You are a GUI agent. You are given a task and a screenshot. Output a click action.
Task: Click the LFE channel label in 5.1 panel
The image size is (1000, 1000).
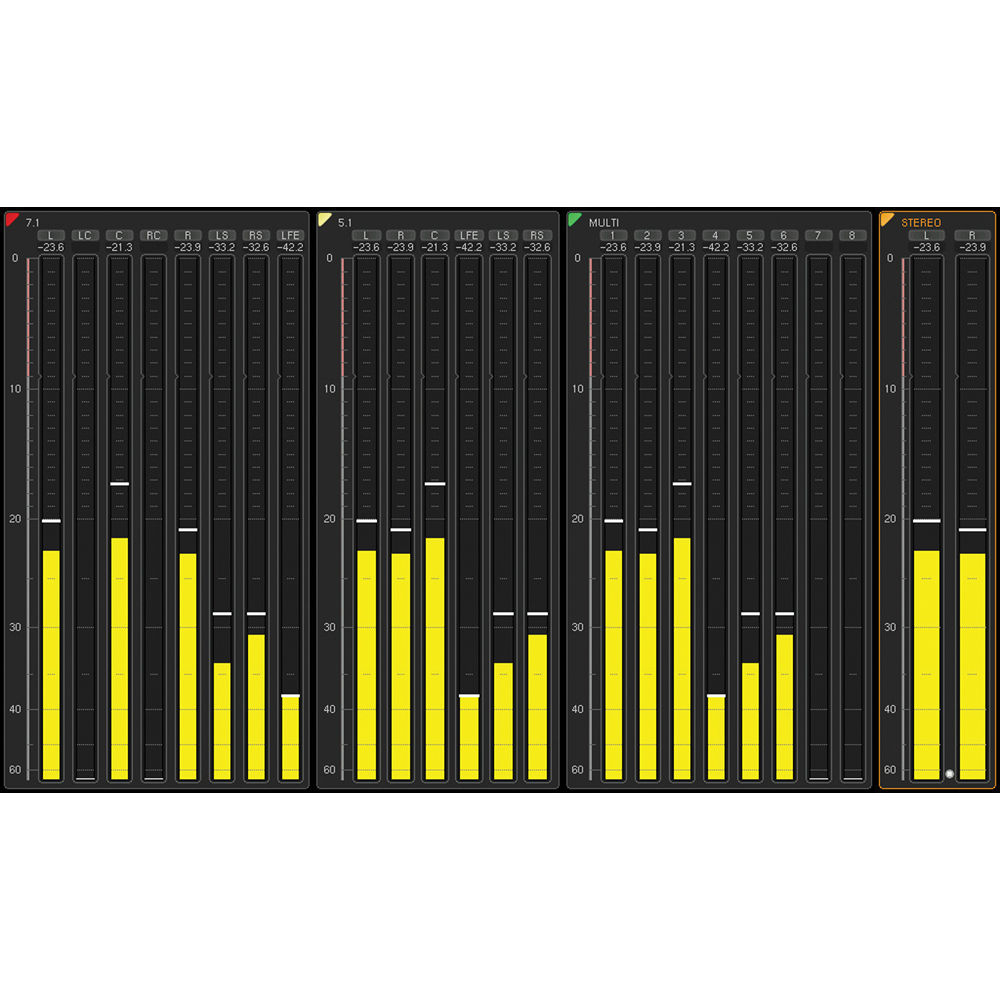[468, 236]
